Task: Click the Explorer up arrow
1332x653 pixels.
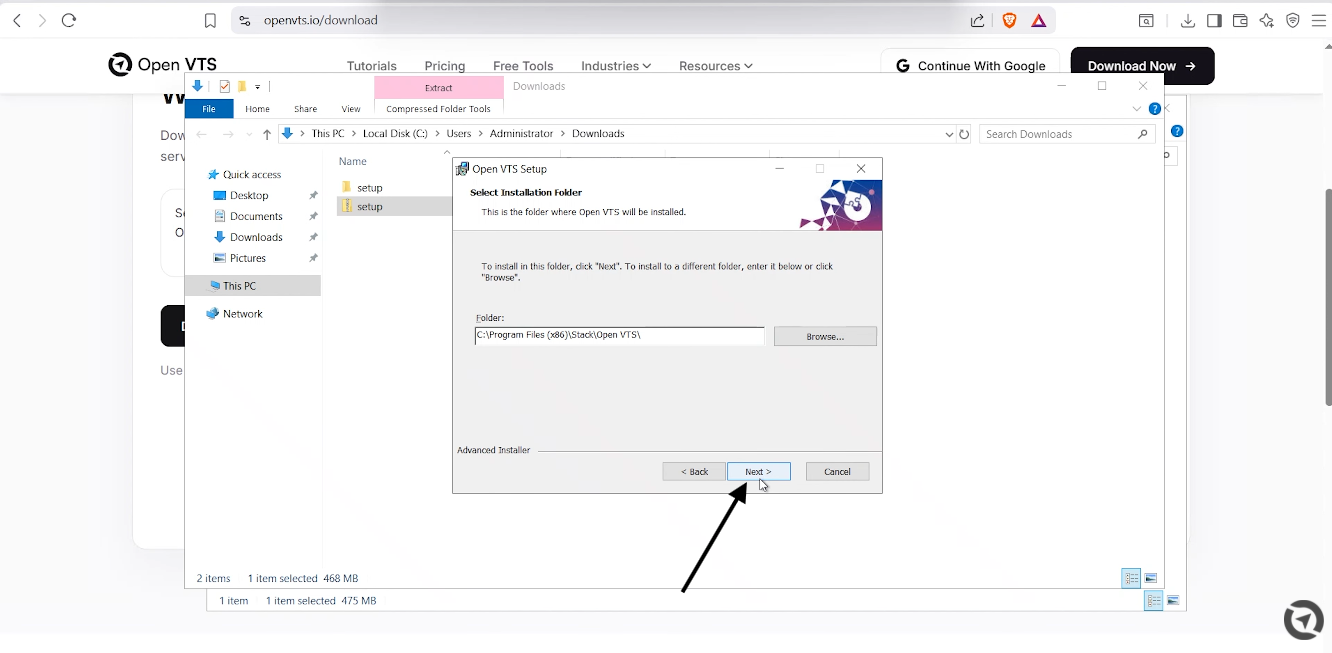Action: [267, 134]
